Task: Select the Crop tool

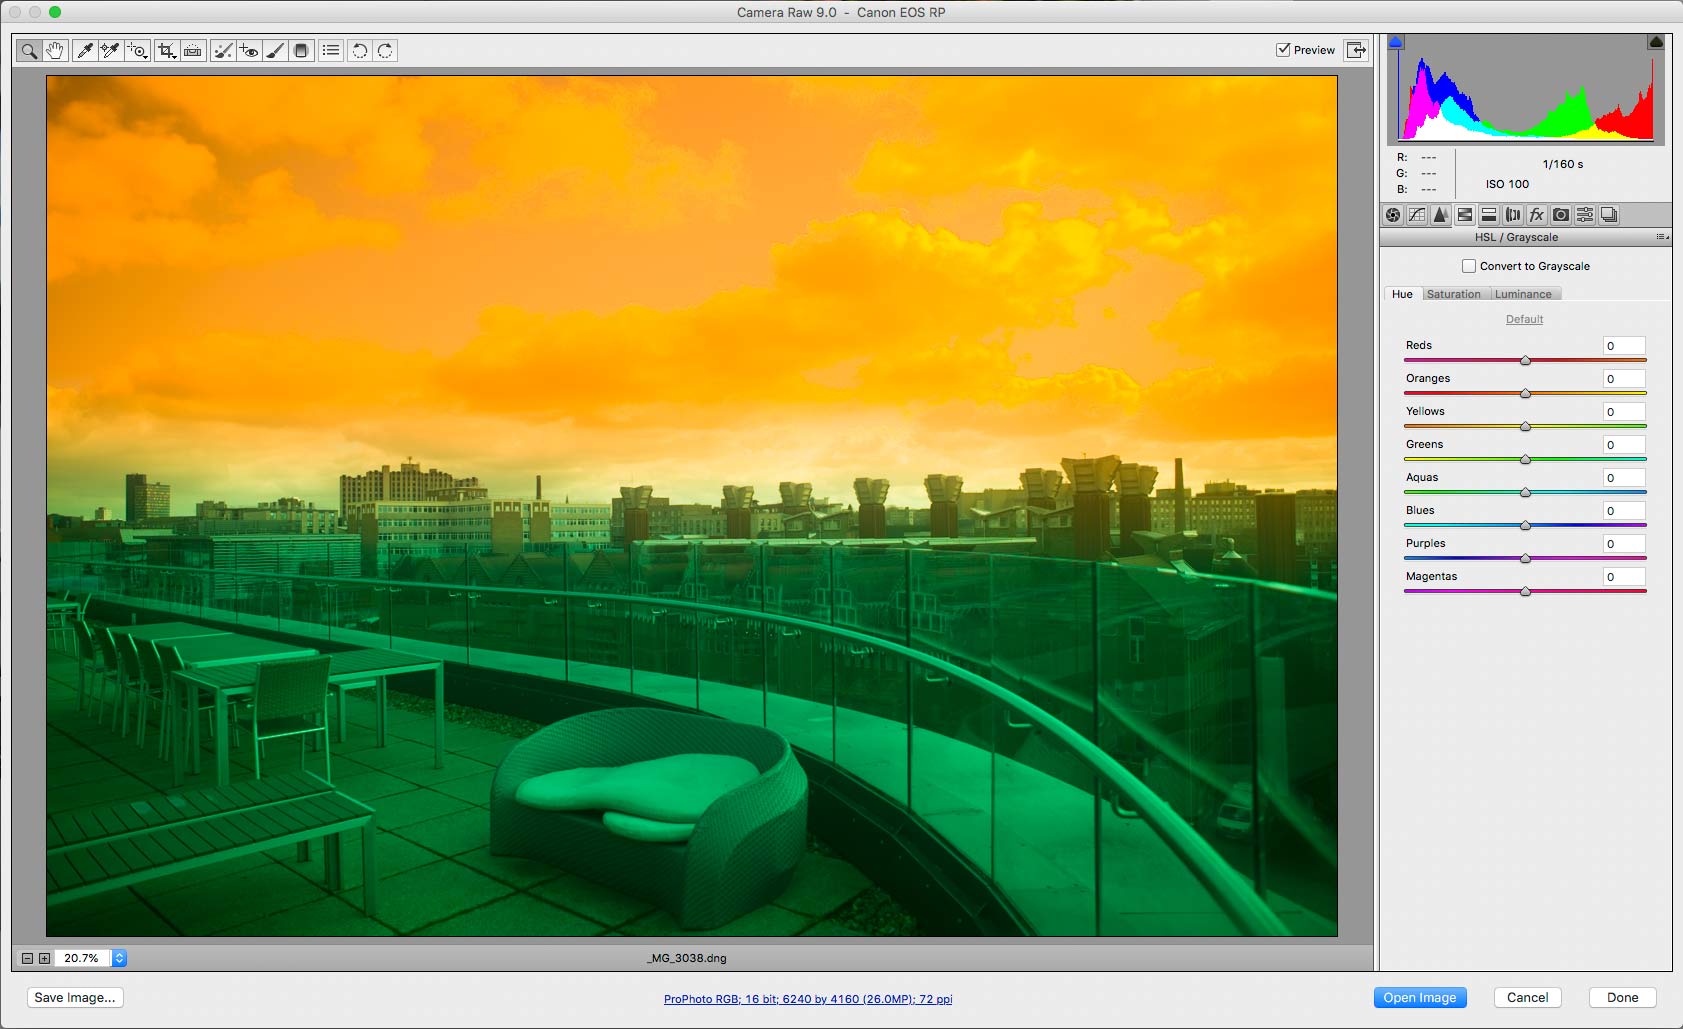Action: coord(167,50)
